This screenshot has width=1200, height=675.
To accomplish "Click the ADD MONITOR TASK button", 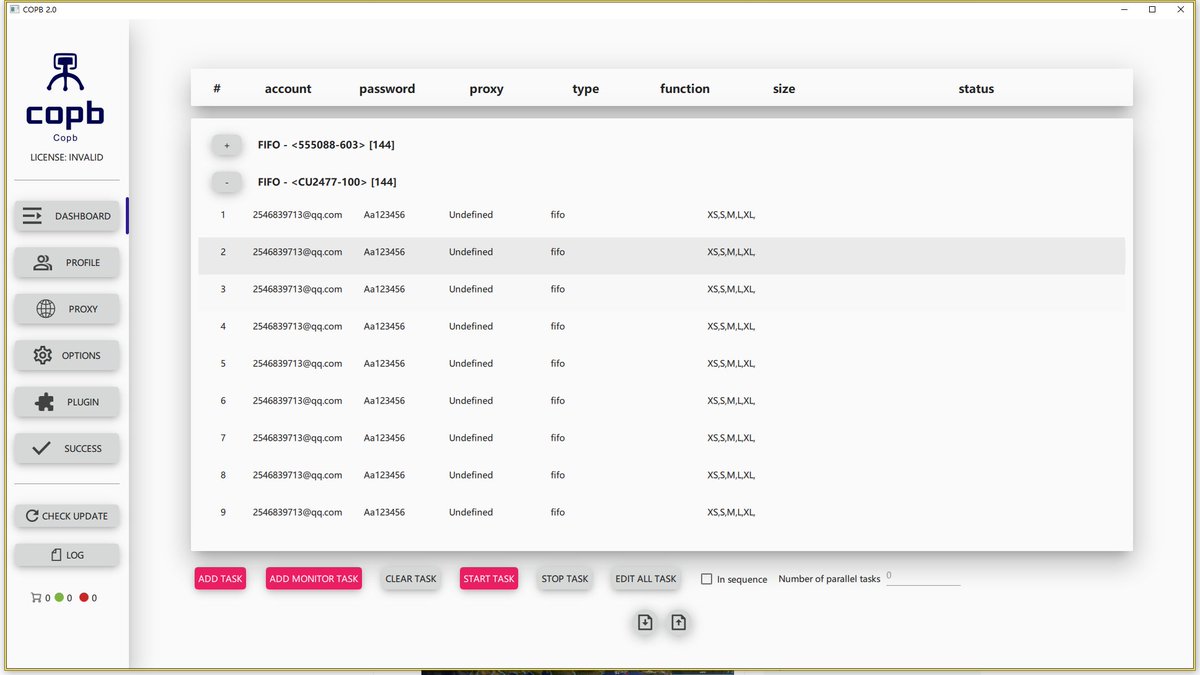I will [x=313, y=578].
